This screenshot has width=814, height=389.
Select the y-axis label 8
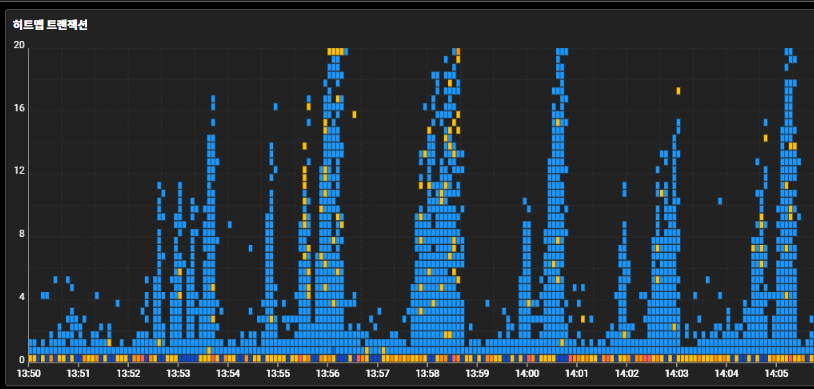point(22,234)
